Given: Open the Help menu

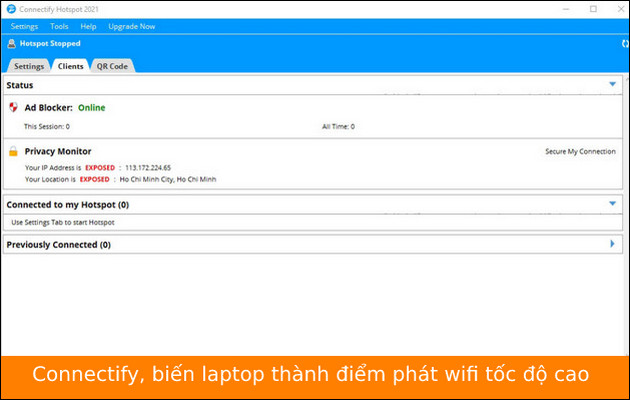Looking at the screenshot, I should click(x=88, y=26).
